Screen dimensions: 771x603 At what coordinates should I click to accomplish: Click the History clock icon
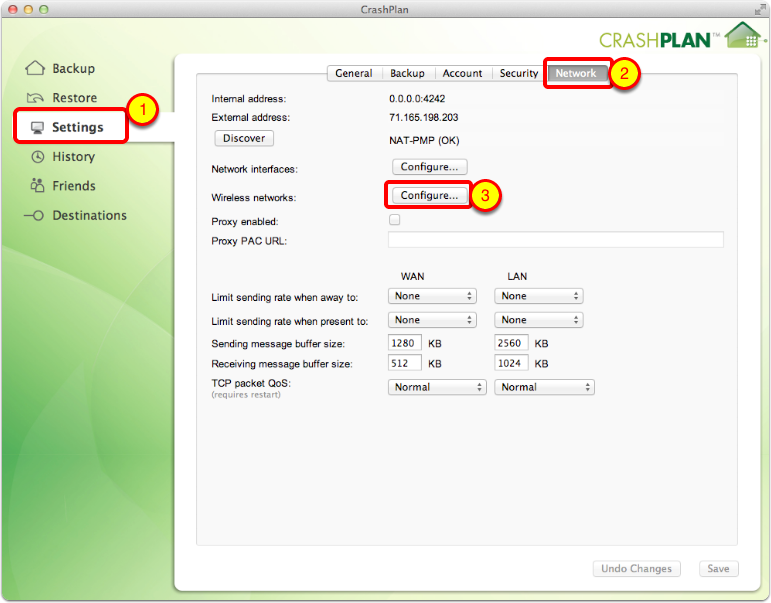tap(37, 157)
